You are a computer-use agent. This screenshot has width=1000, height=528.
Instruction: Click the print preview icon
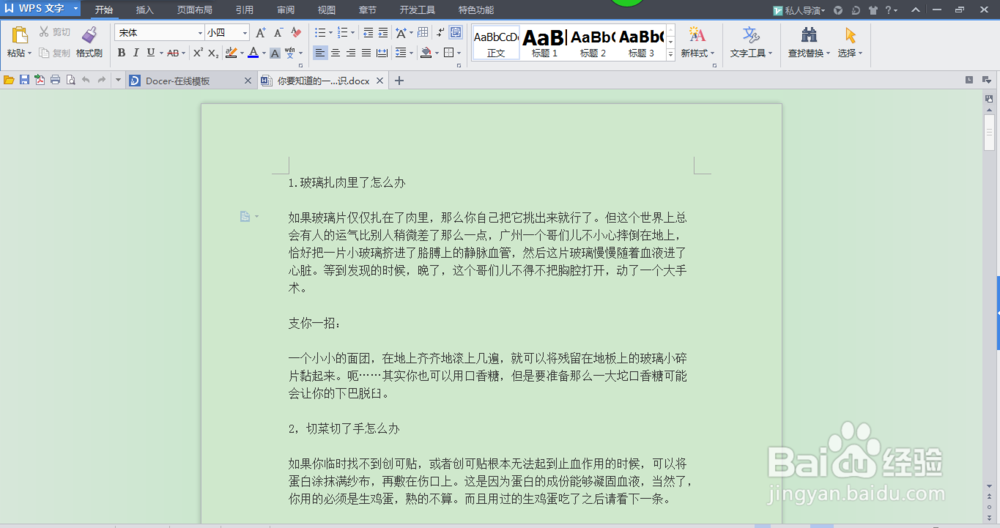click(70, 80)
